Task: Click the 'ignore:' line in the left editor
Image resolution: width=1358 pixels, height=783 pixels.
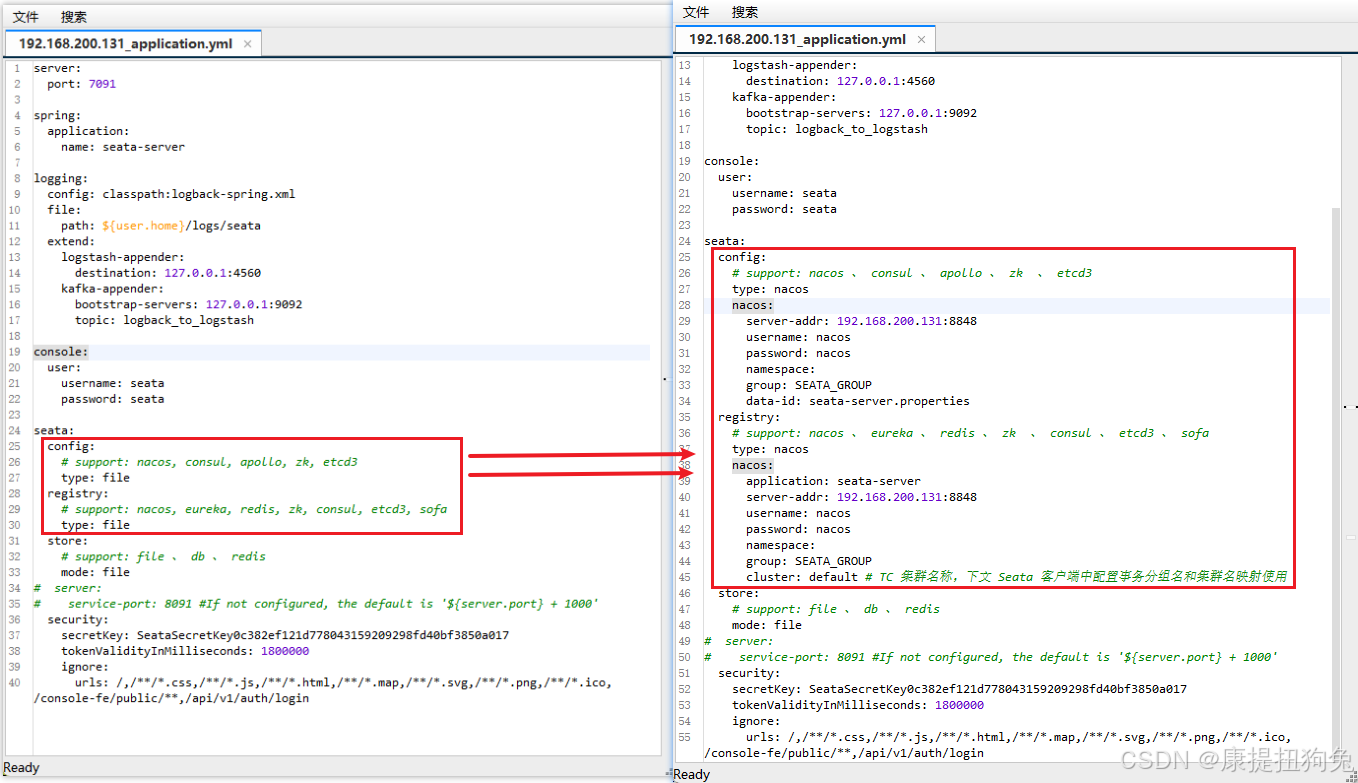Action: point(84,667)
